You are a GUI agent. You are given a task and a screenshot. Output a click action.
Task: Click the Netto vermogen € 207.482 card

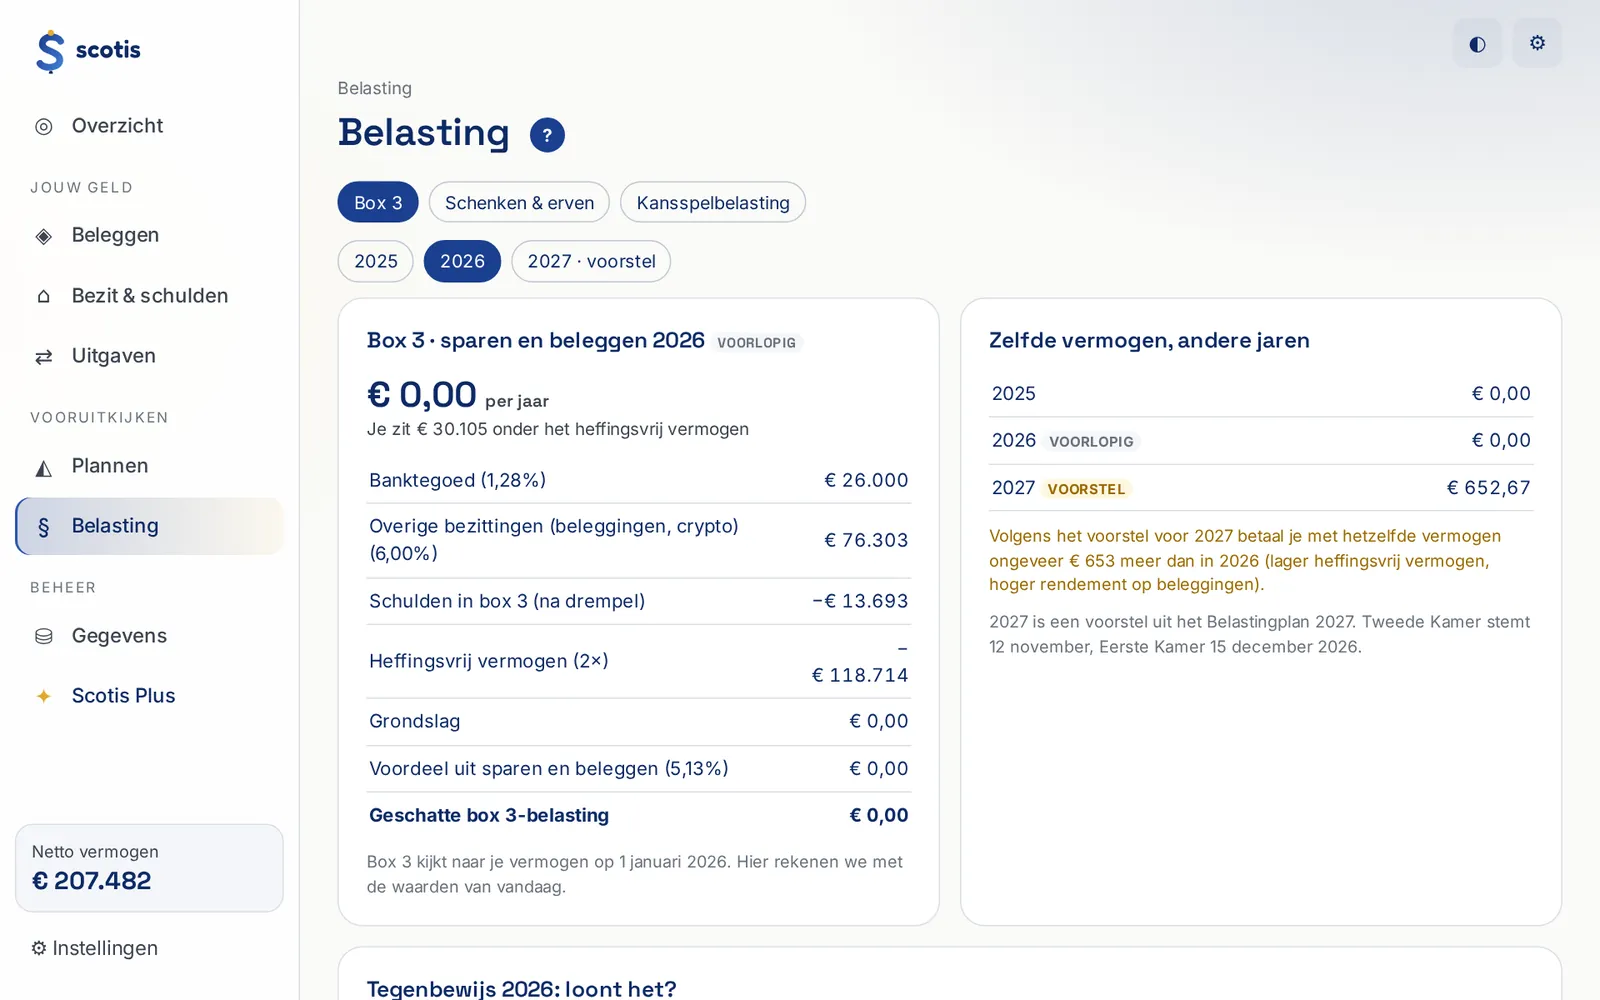coord(149,868)
